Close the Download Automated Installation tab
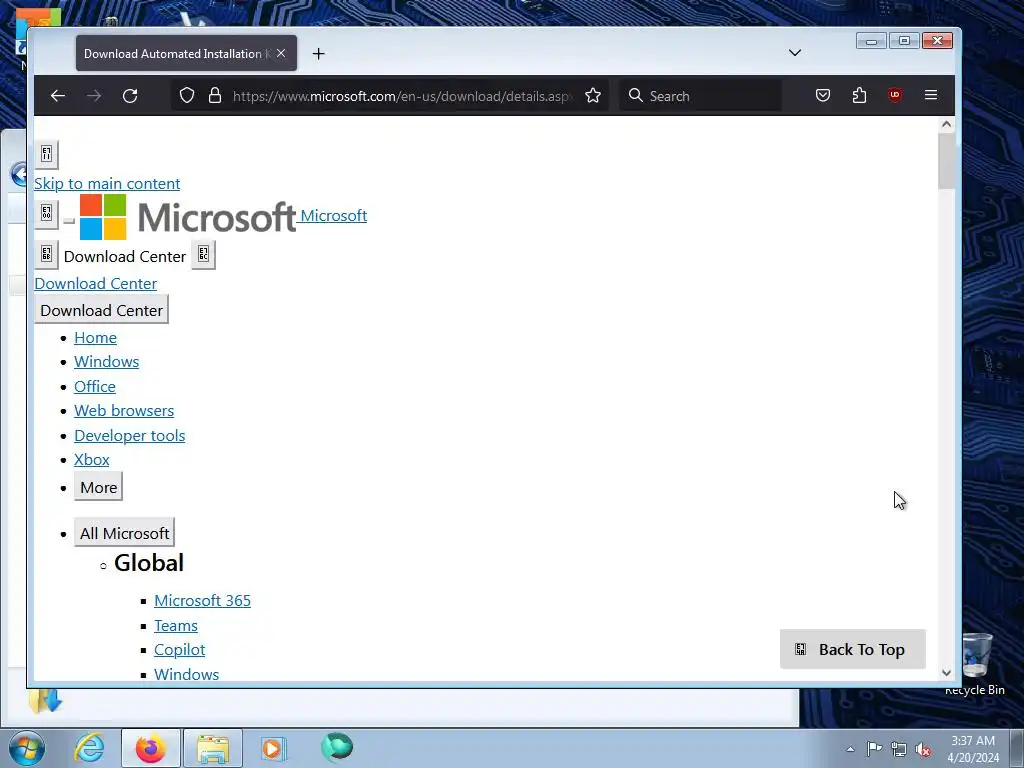This screenshot has width=1024, height=768. point(281,54)
